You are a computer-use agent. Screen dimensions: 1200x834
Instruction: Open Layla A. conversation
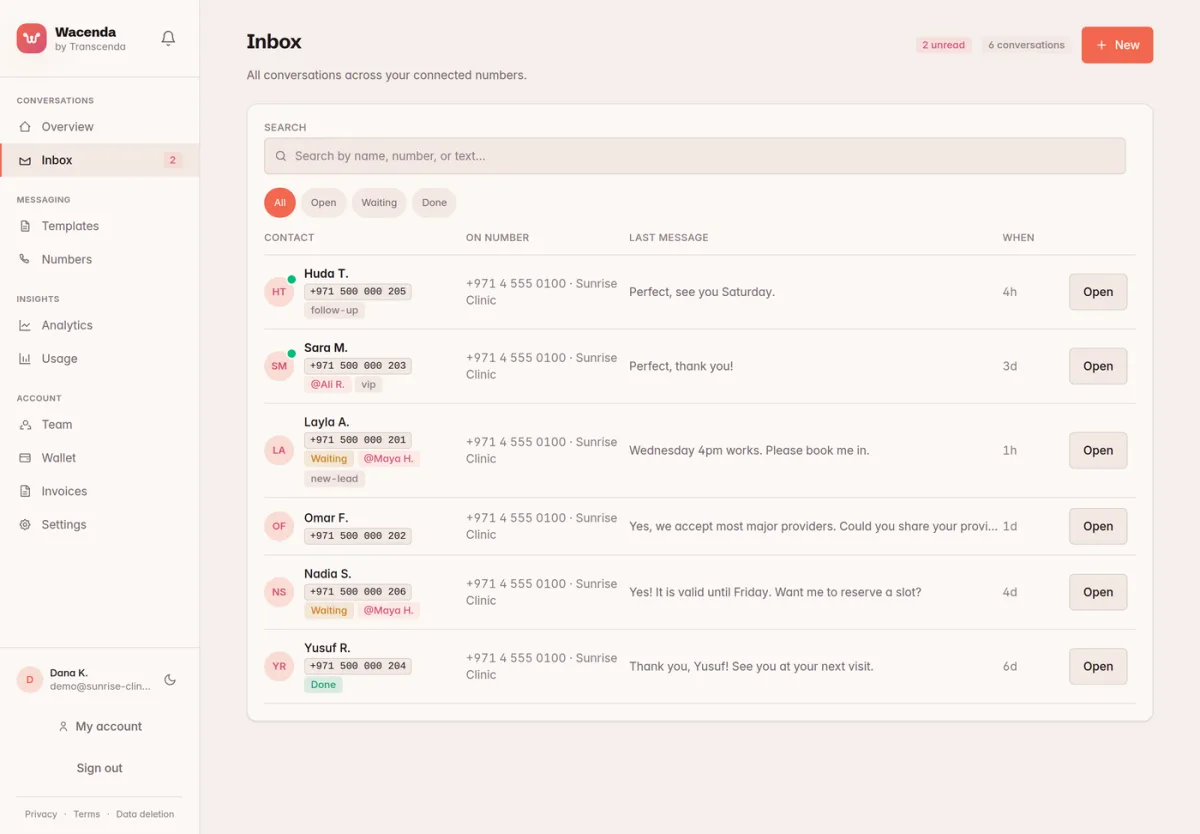pos(1098,450)
